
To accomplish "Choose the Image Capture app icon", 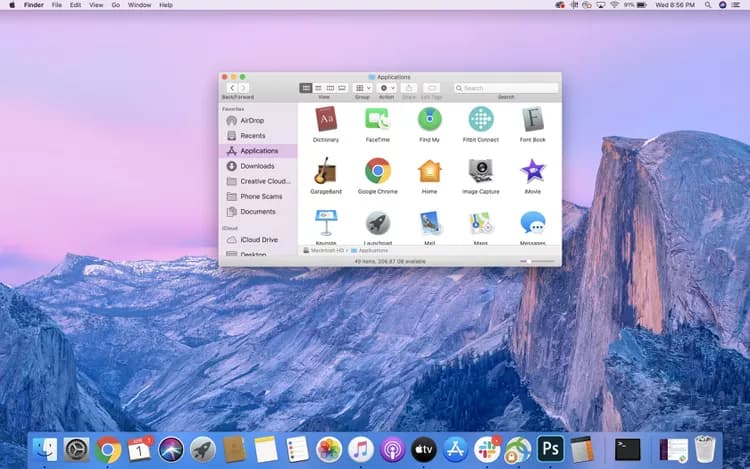I will tap(481, 171).
